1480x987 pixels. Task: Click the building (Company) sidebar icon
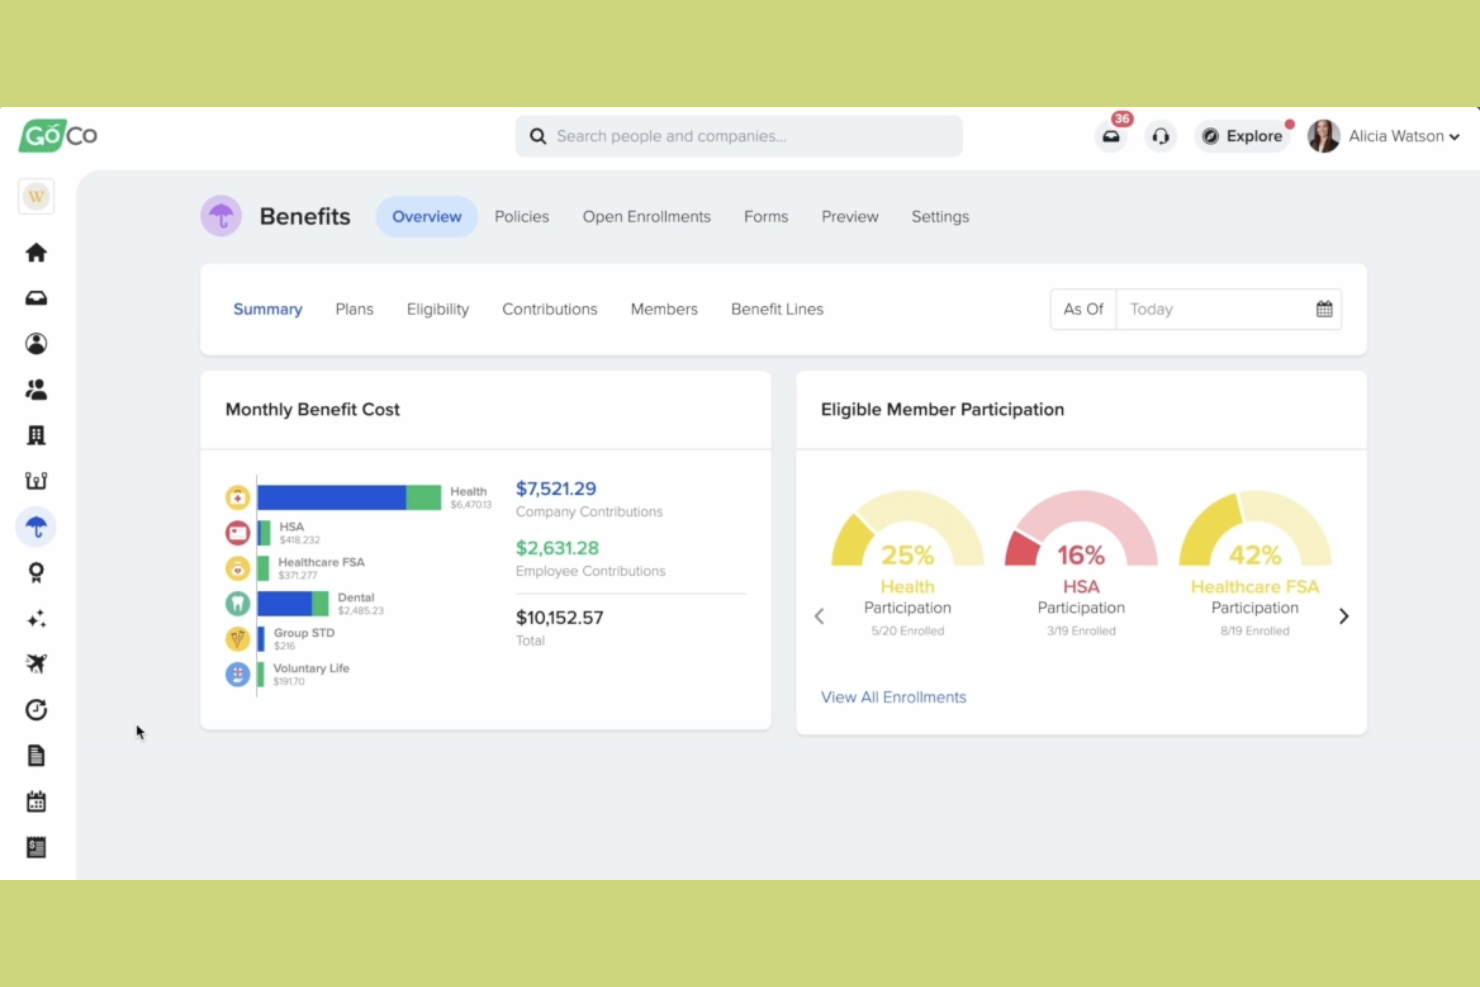(x=36, y=435)
